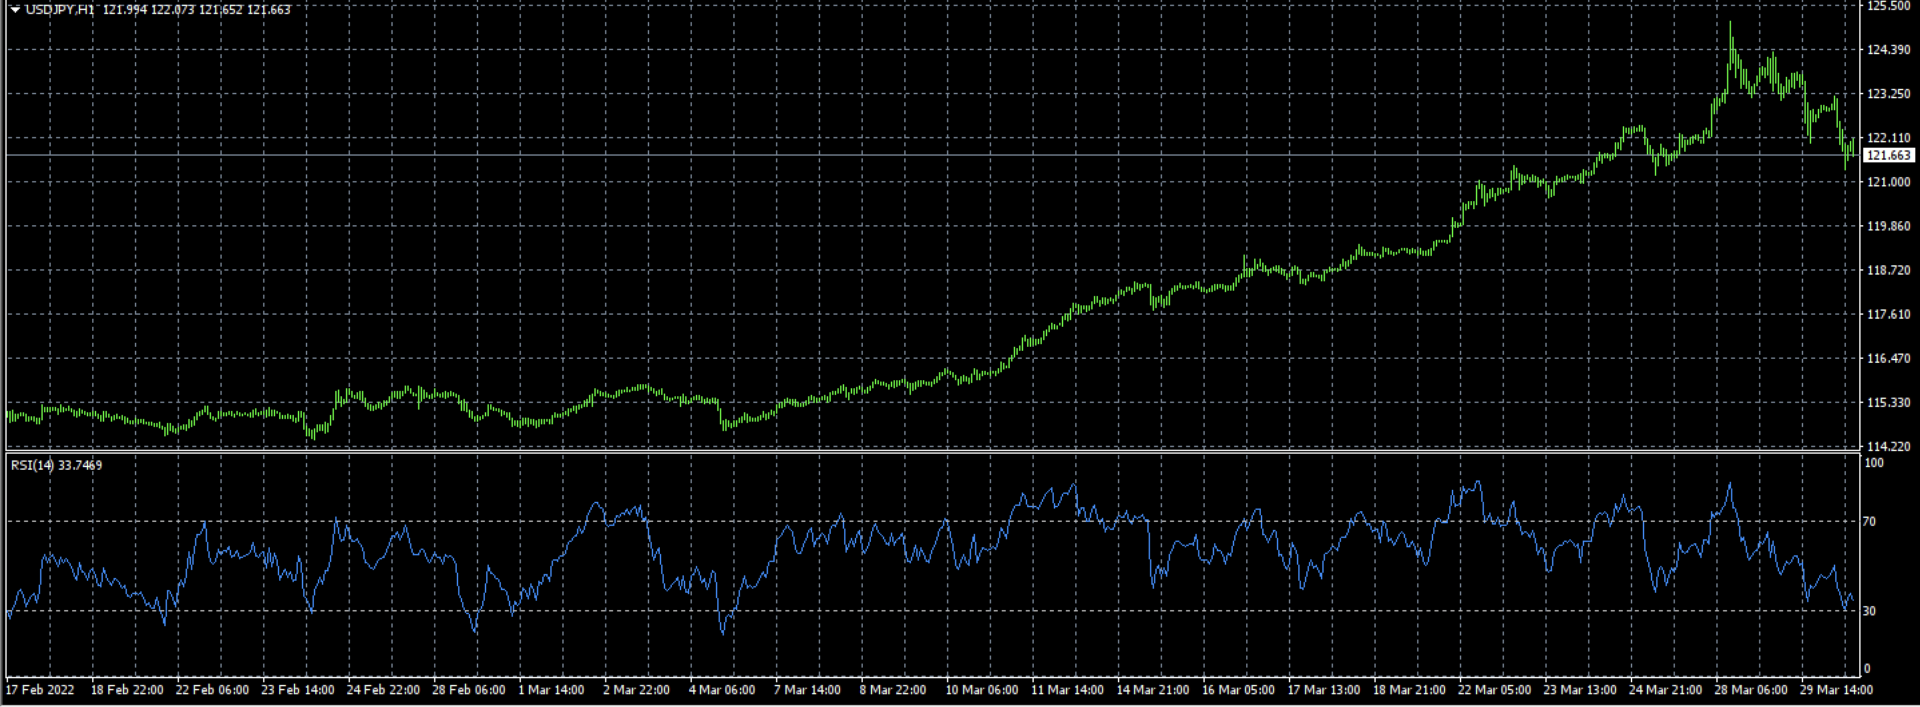Click the small triangle beside USDJPY,H1
Image resolution: width=1920 pixels, height=707 pixels.
[15, 10]
